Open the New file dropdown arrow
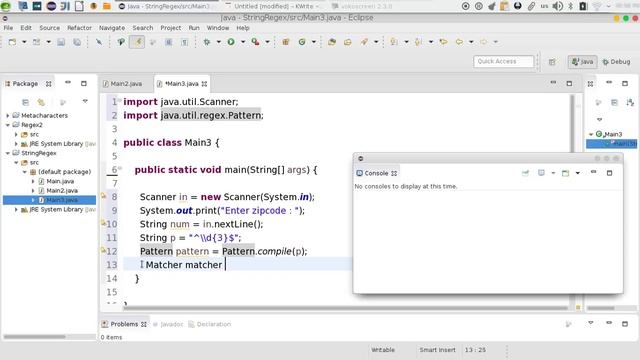The height and width of the screenshot is (360, 640). [x=24, y=42]
